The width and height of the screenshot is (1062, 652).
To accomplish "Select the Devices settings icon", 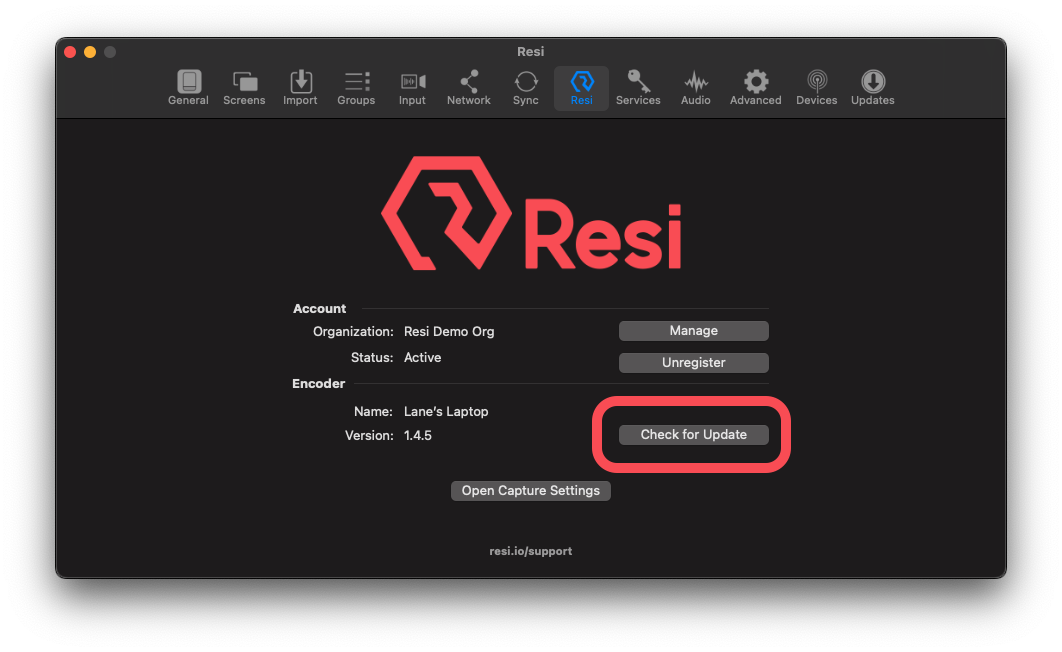I will [x=816, y=87].
